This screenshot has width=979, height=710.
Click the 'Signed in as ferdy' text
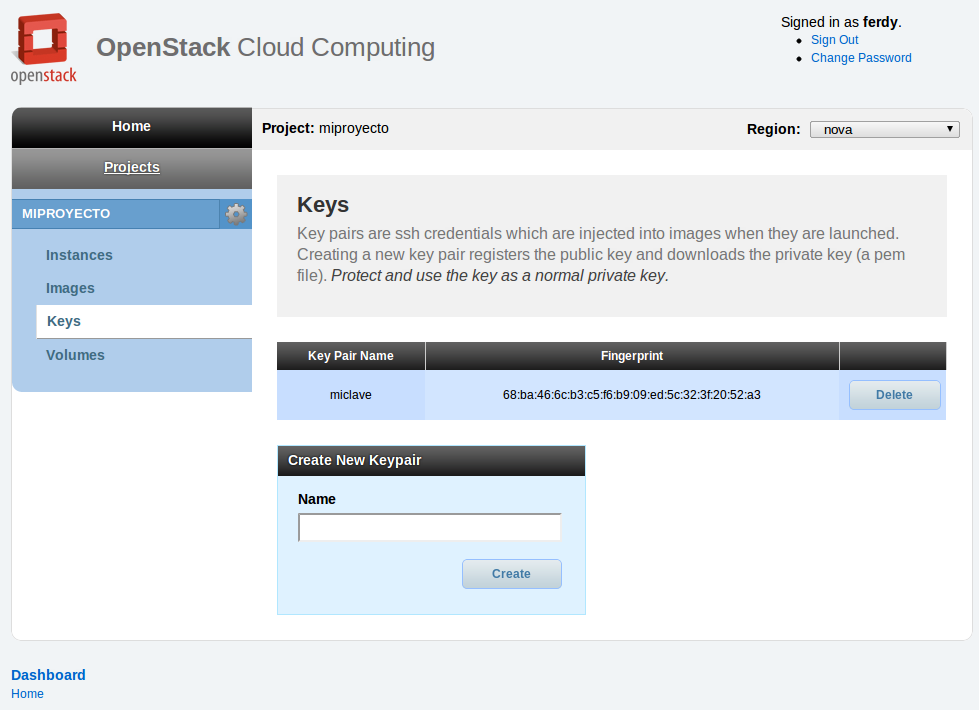pos(841,22)
